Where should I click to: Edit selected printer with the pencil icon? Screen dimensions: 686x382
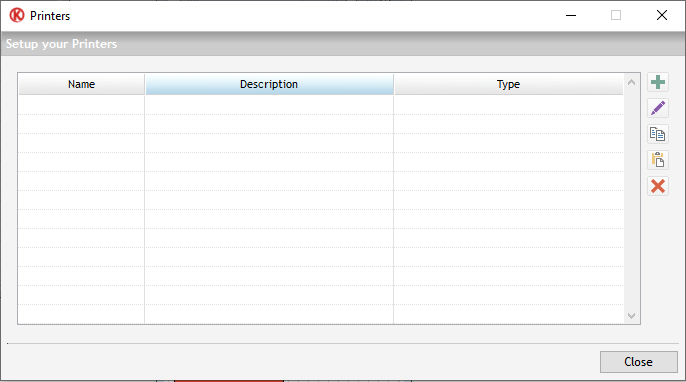(658, 108)
